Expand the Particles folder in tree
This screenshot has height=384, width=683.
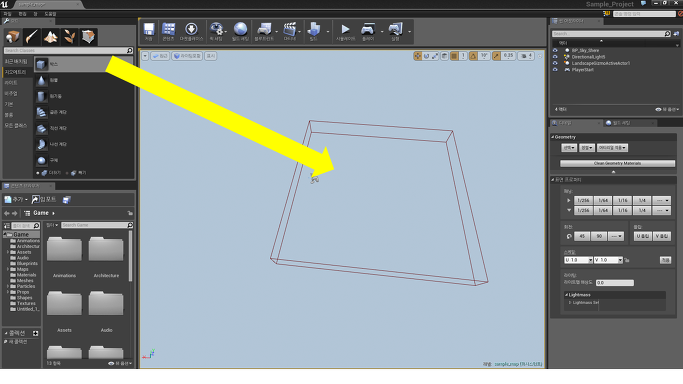point(8,286)
